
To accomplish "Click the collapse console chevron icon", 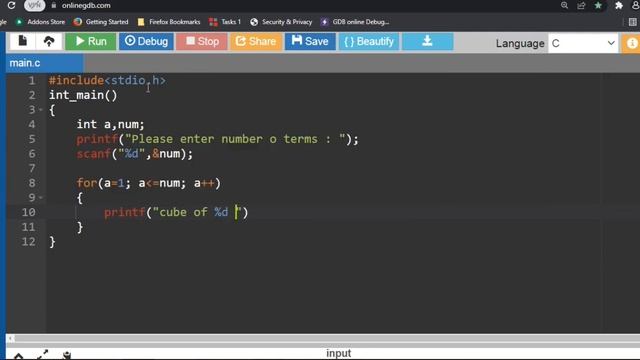I will 18,356.
